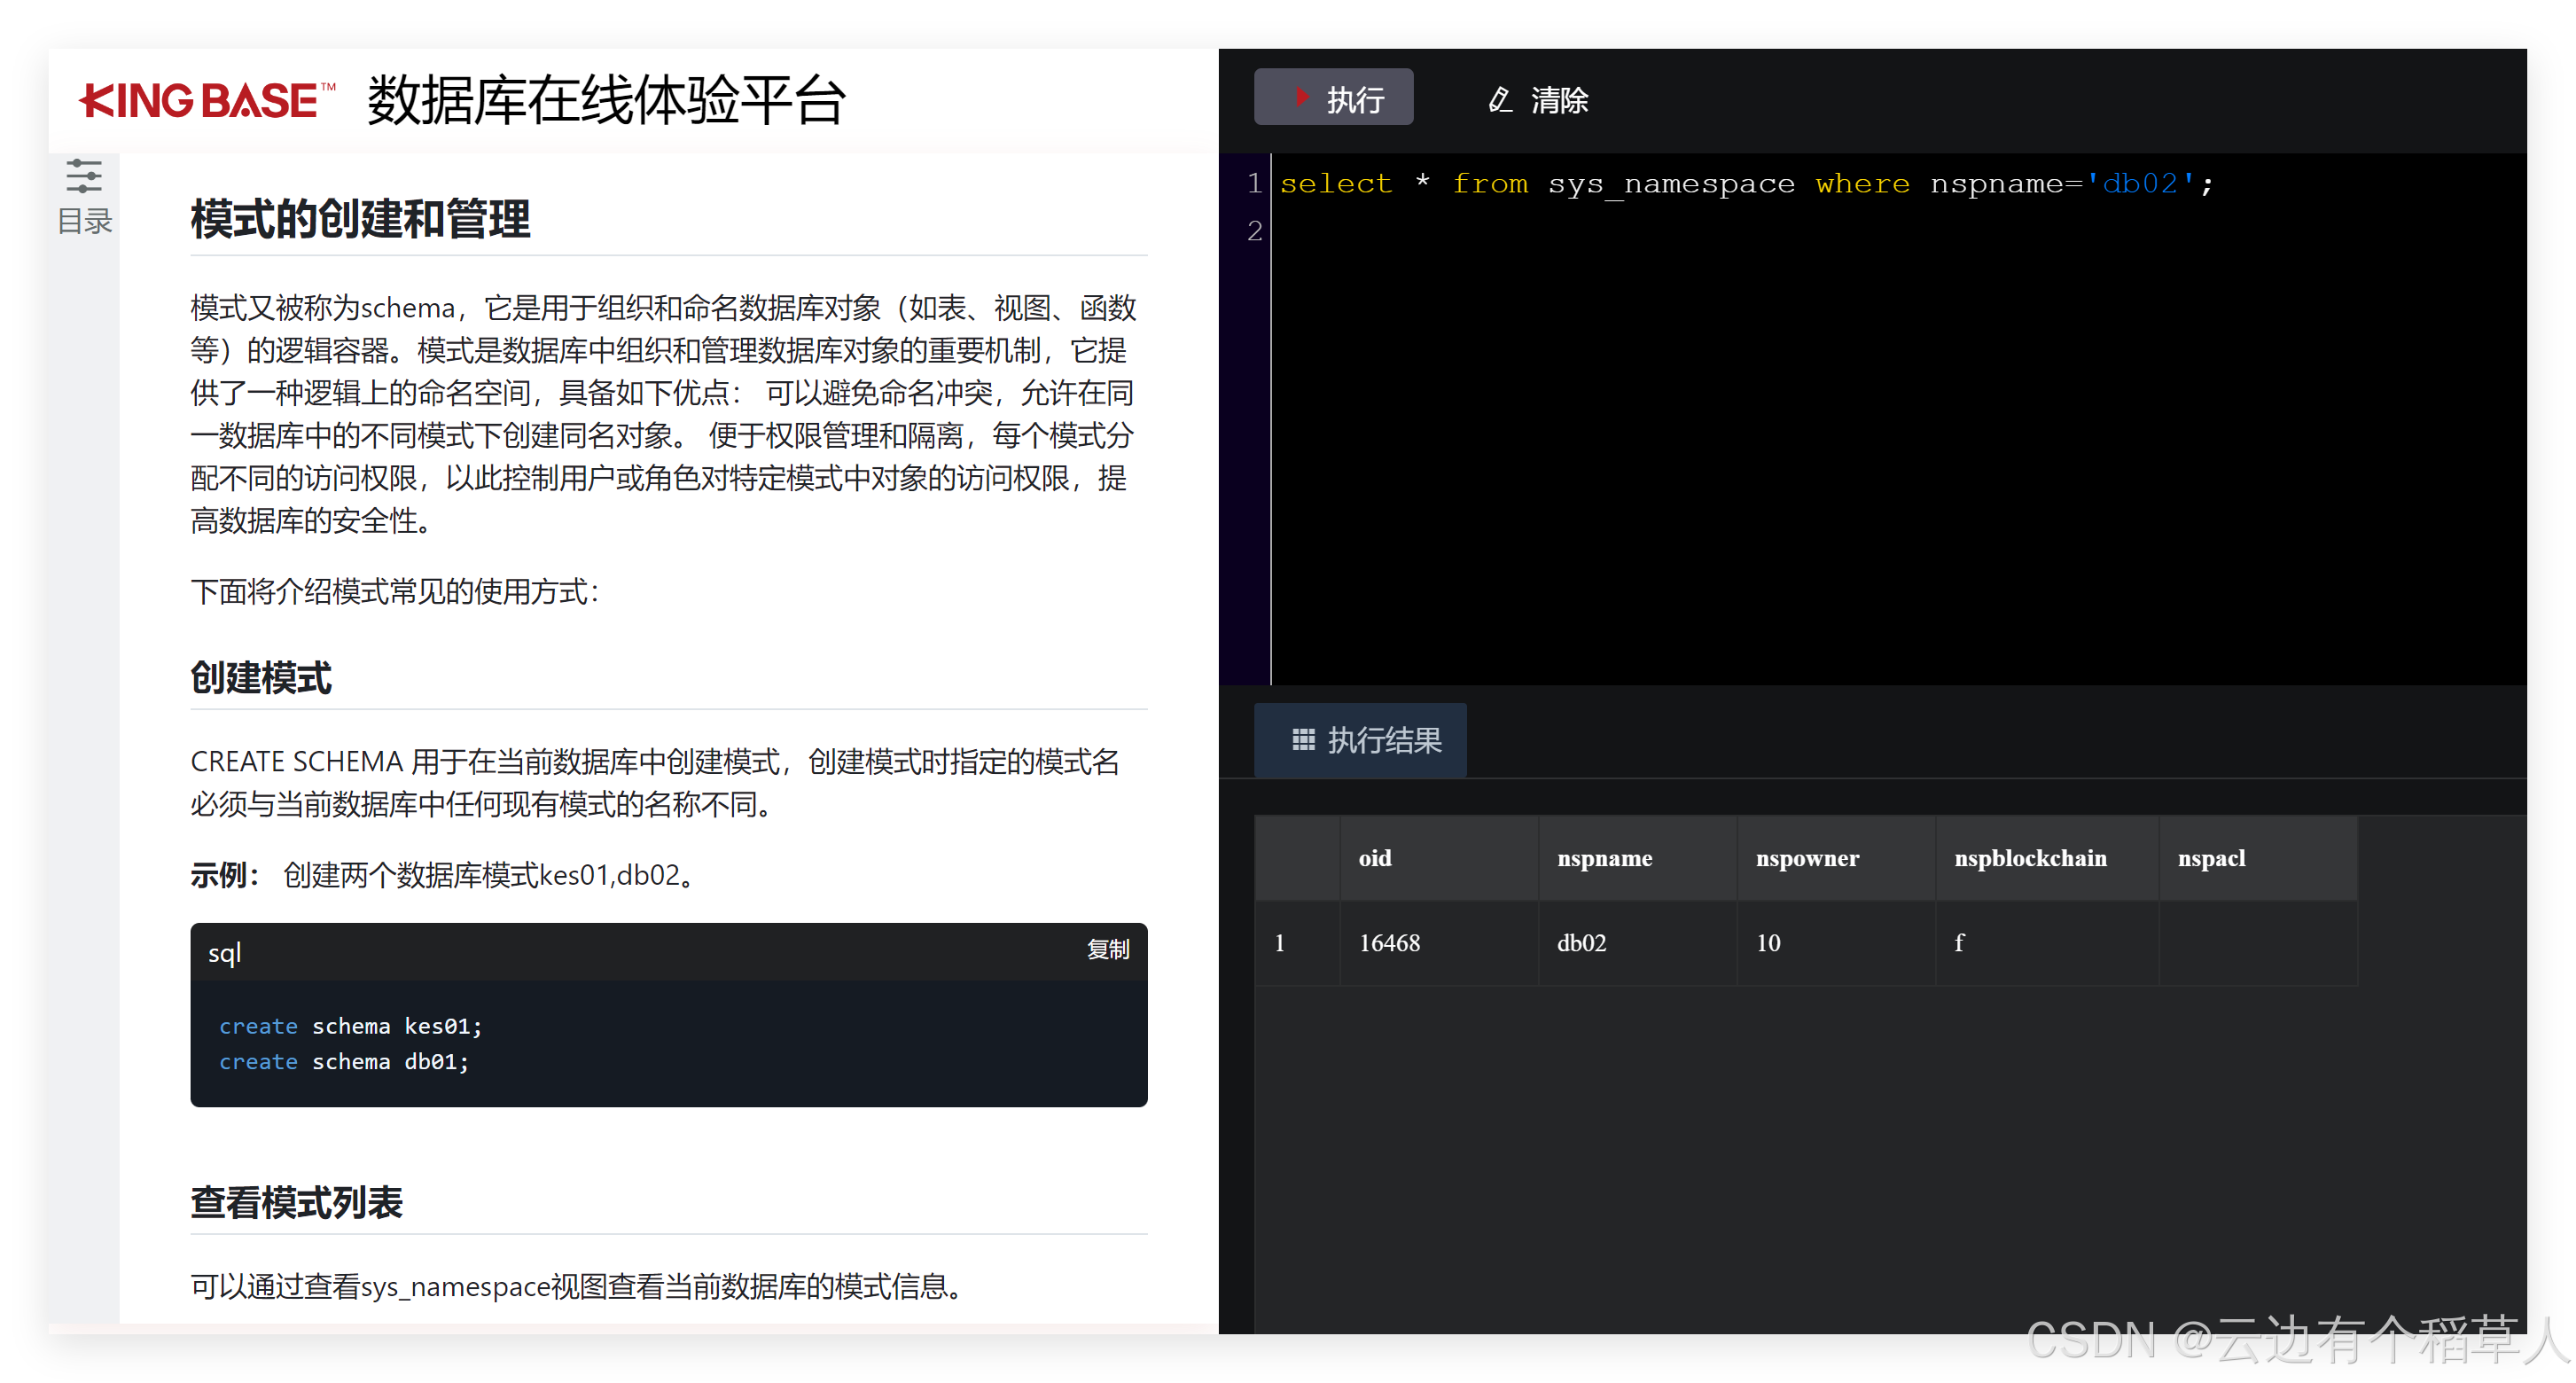Click the db02 cell in results
Image resolution: width=2576 pixels, height=1383 pixels.
[1581, 943]
